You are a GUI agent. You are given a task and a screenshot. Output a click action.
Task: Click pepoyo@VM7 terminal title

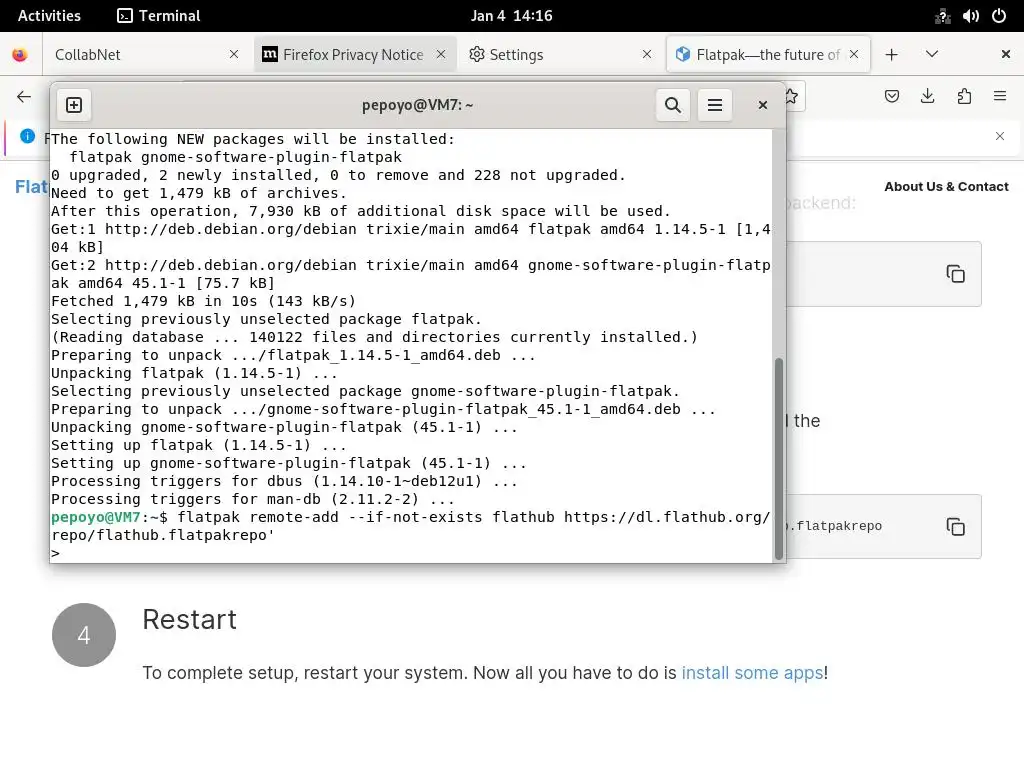point(417,105)
